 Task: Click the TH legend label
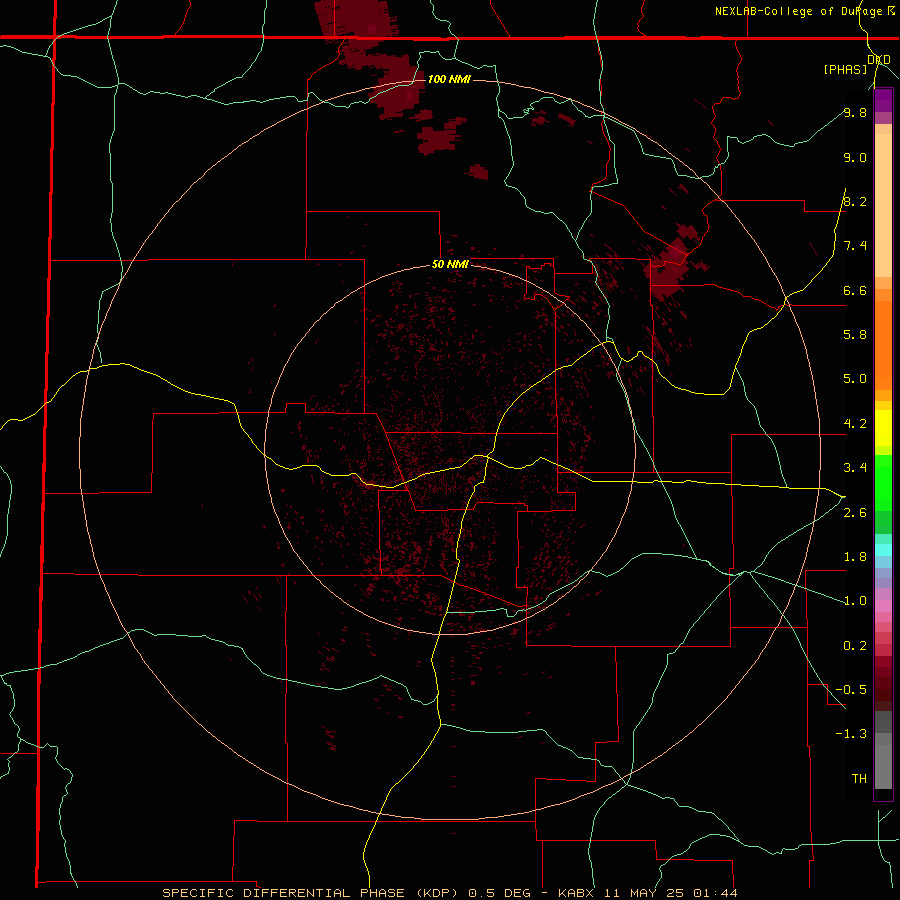[x=859, y=779]
